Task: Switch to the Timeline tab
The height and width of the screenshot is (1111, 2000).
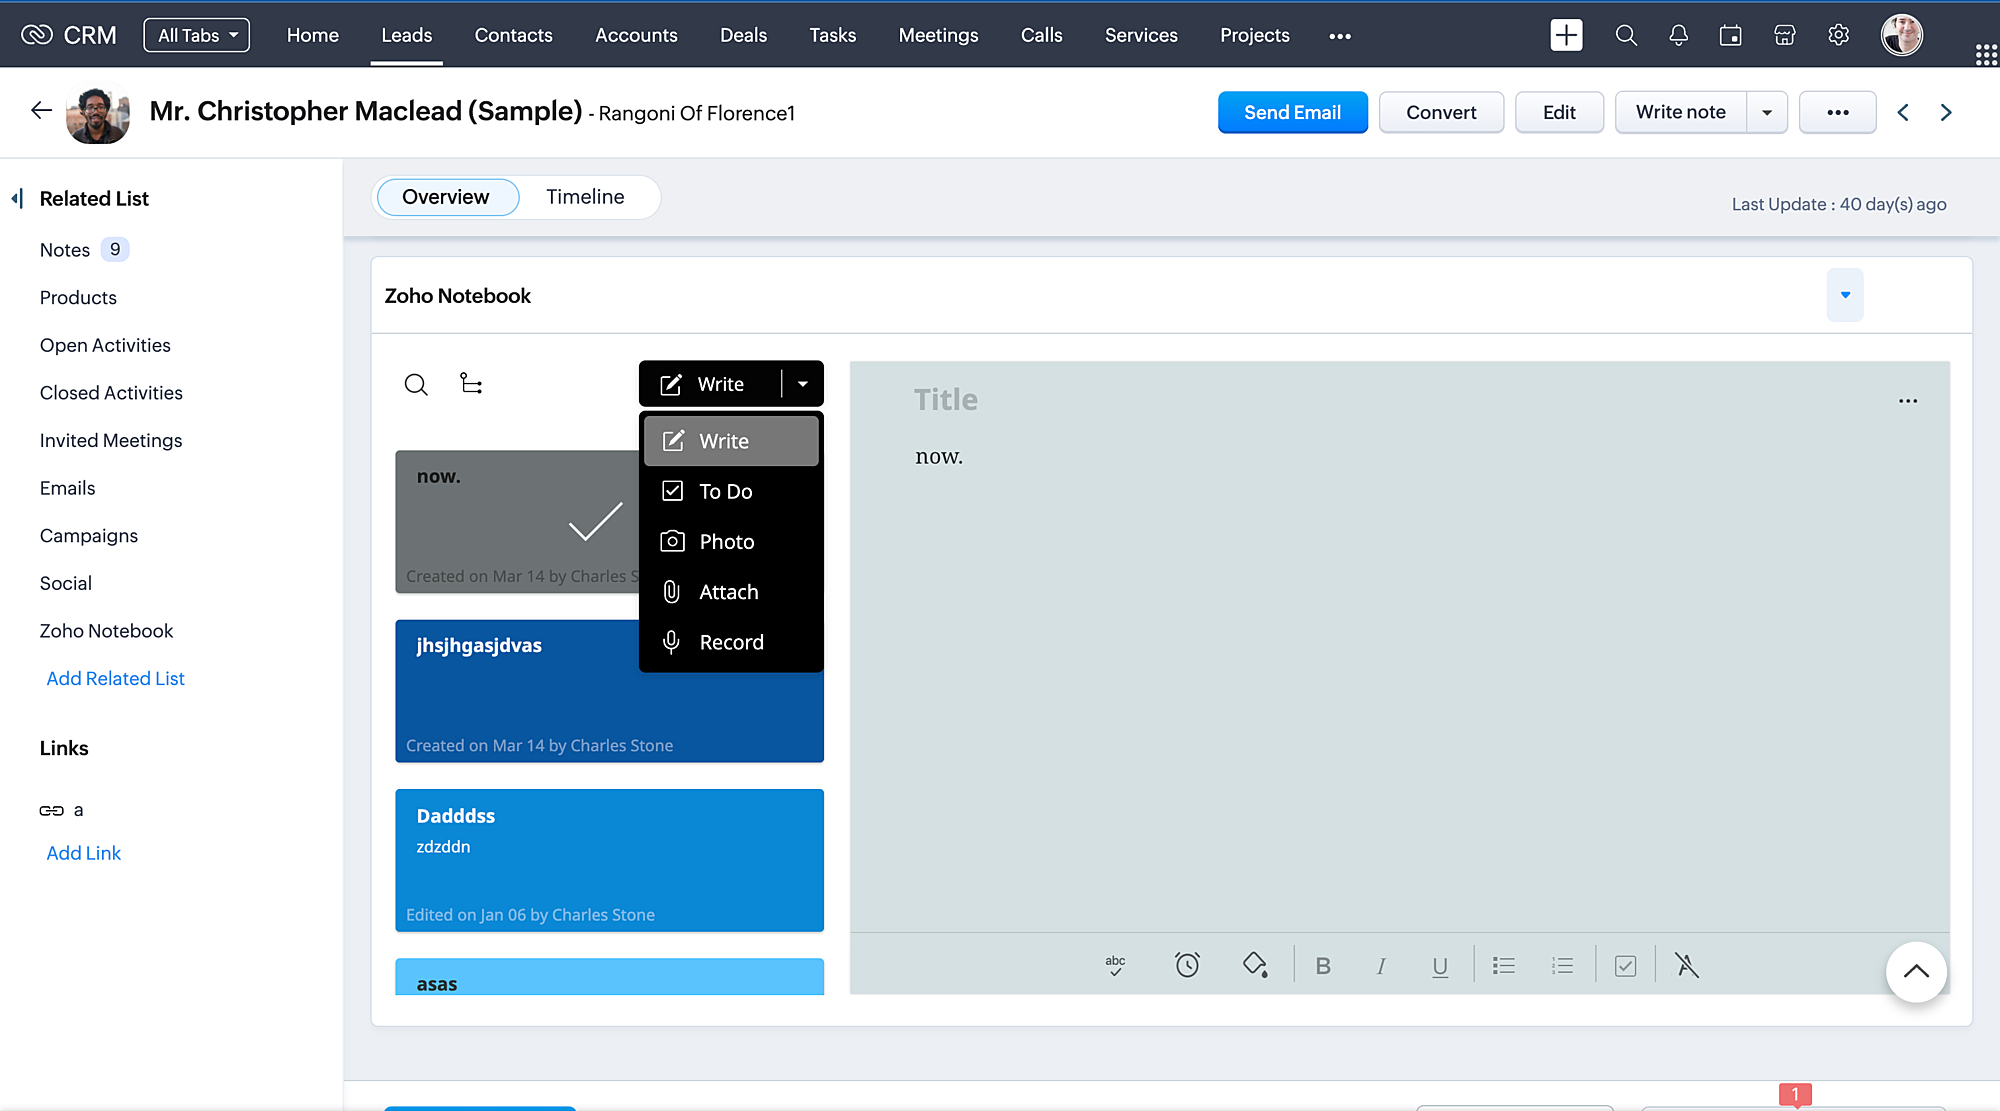Action: tap(585, 197)
